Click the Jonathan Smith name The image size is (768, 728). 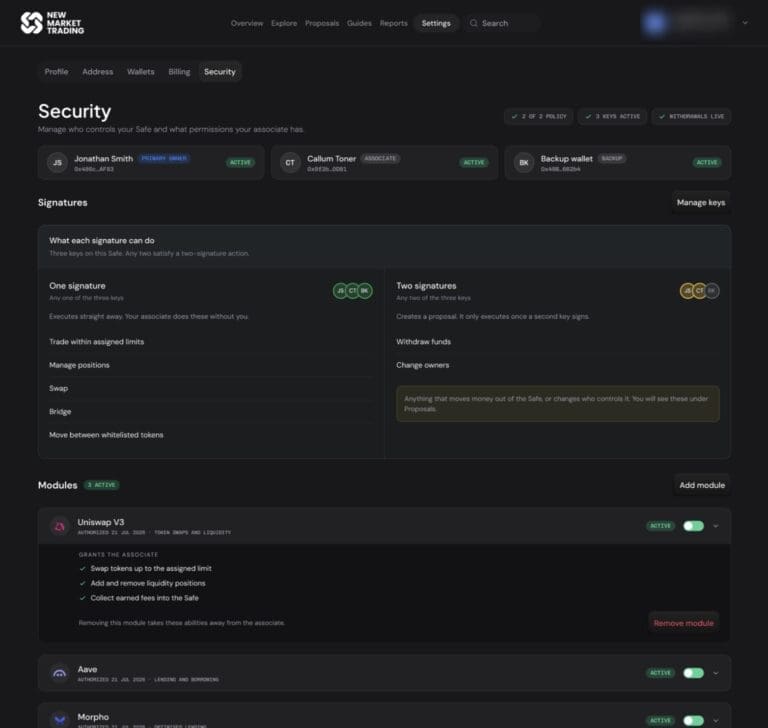point(103,159)
